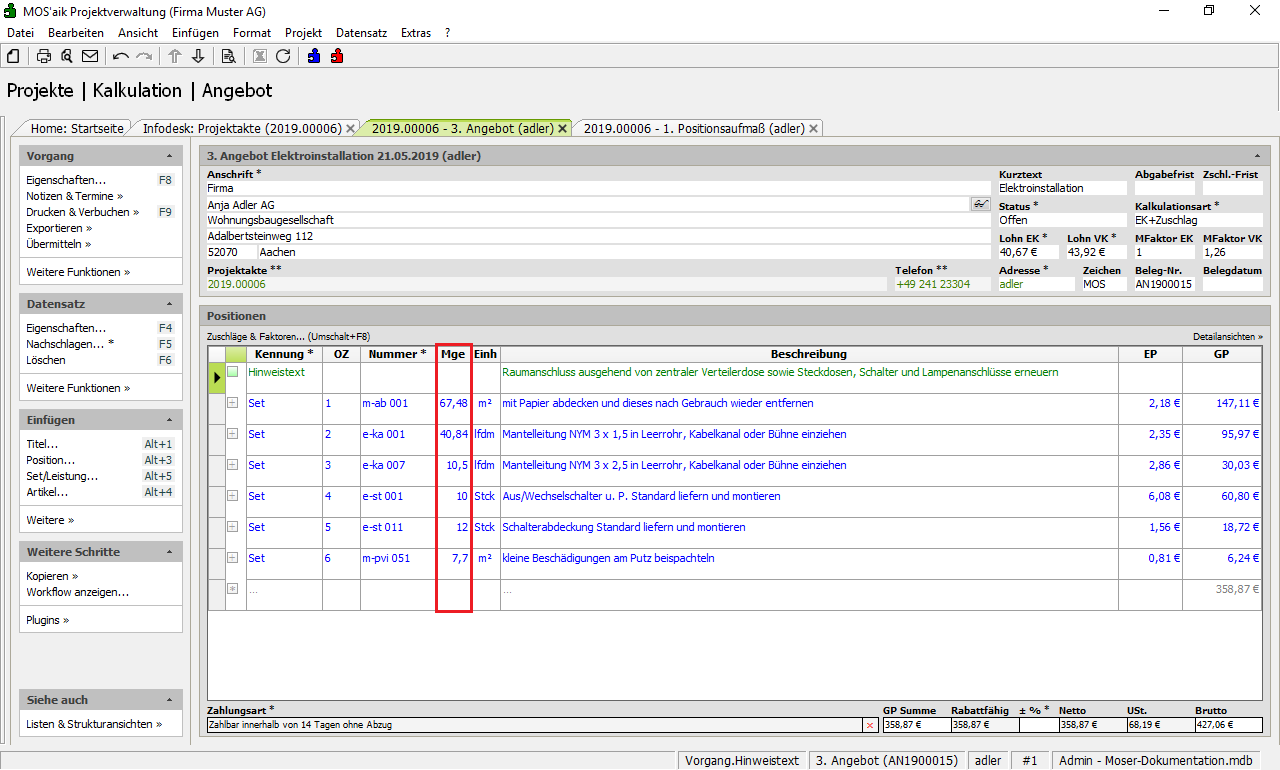Image resolution: width=1280 pixels, height=770 pixels.
Task: Click the red puzzle piece icon
Action: coord(337,56)
